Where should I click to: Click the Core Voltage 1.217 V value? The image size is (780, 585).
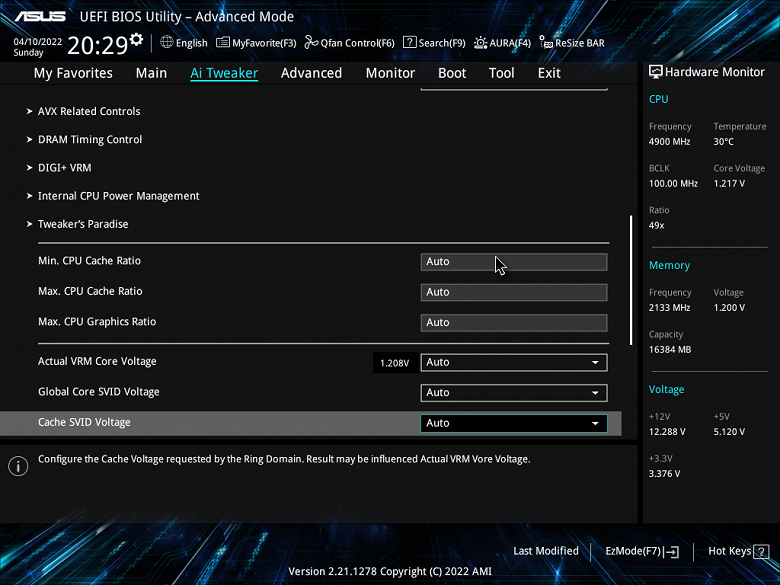[x=729, y=184]
